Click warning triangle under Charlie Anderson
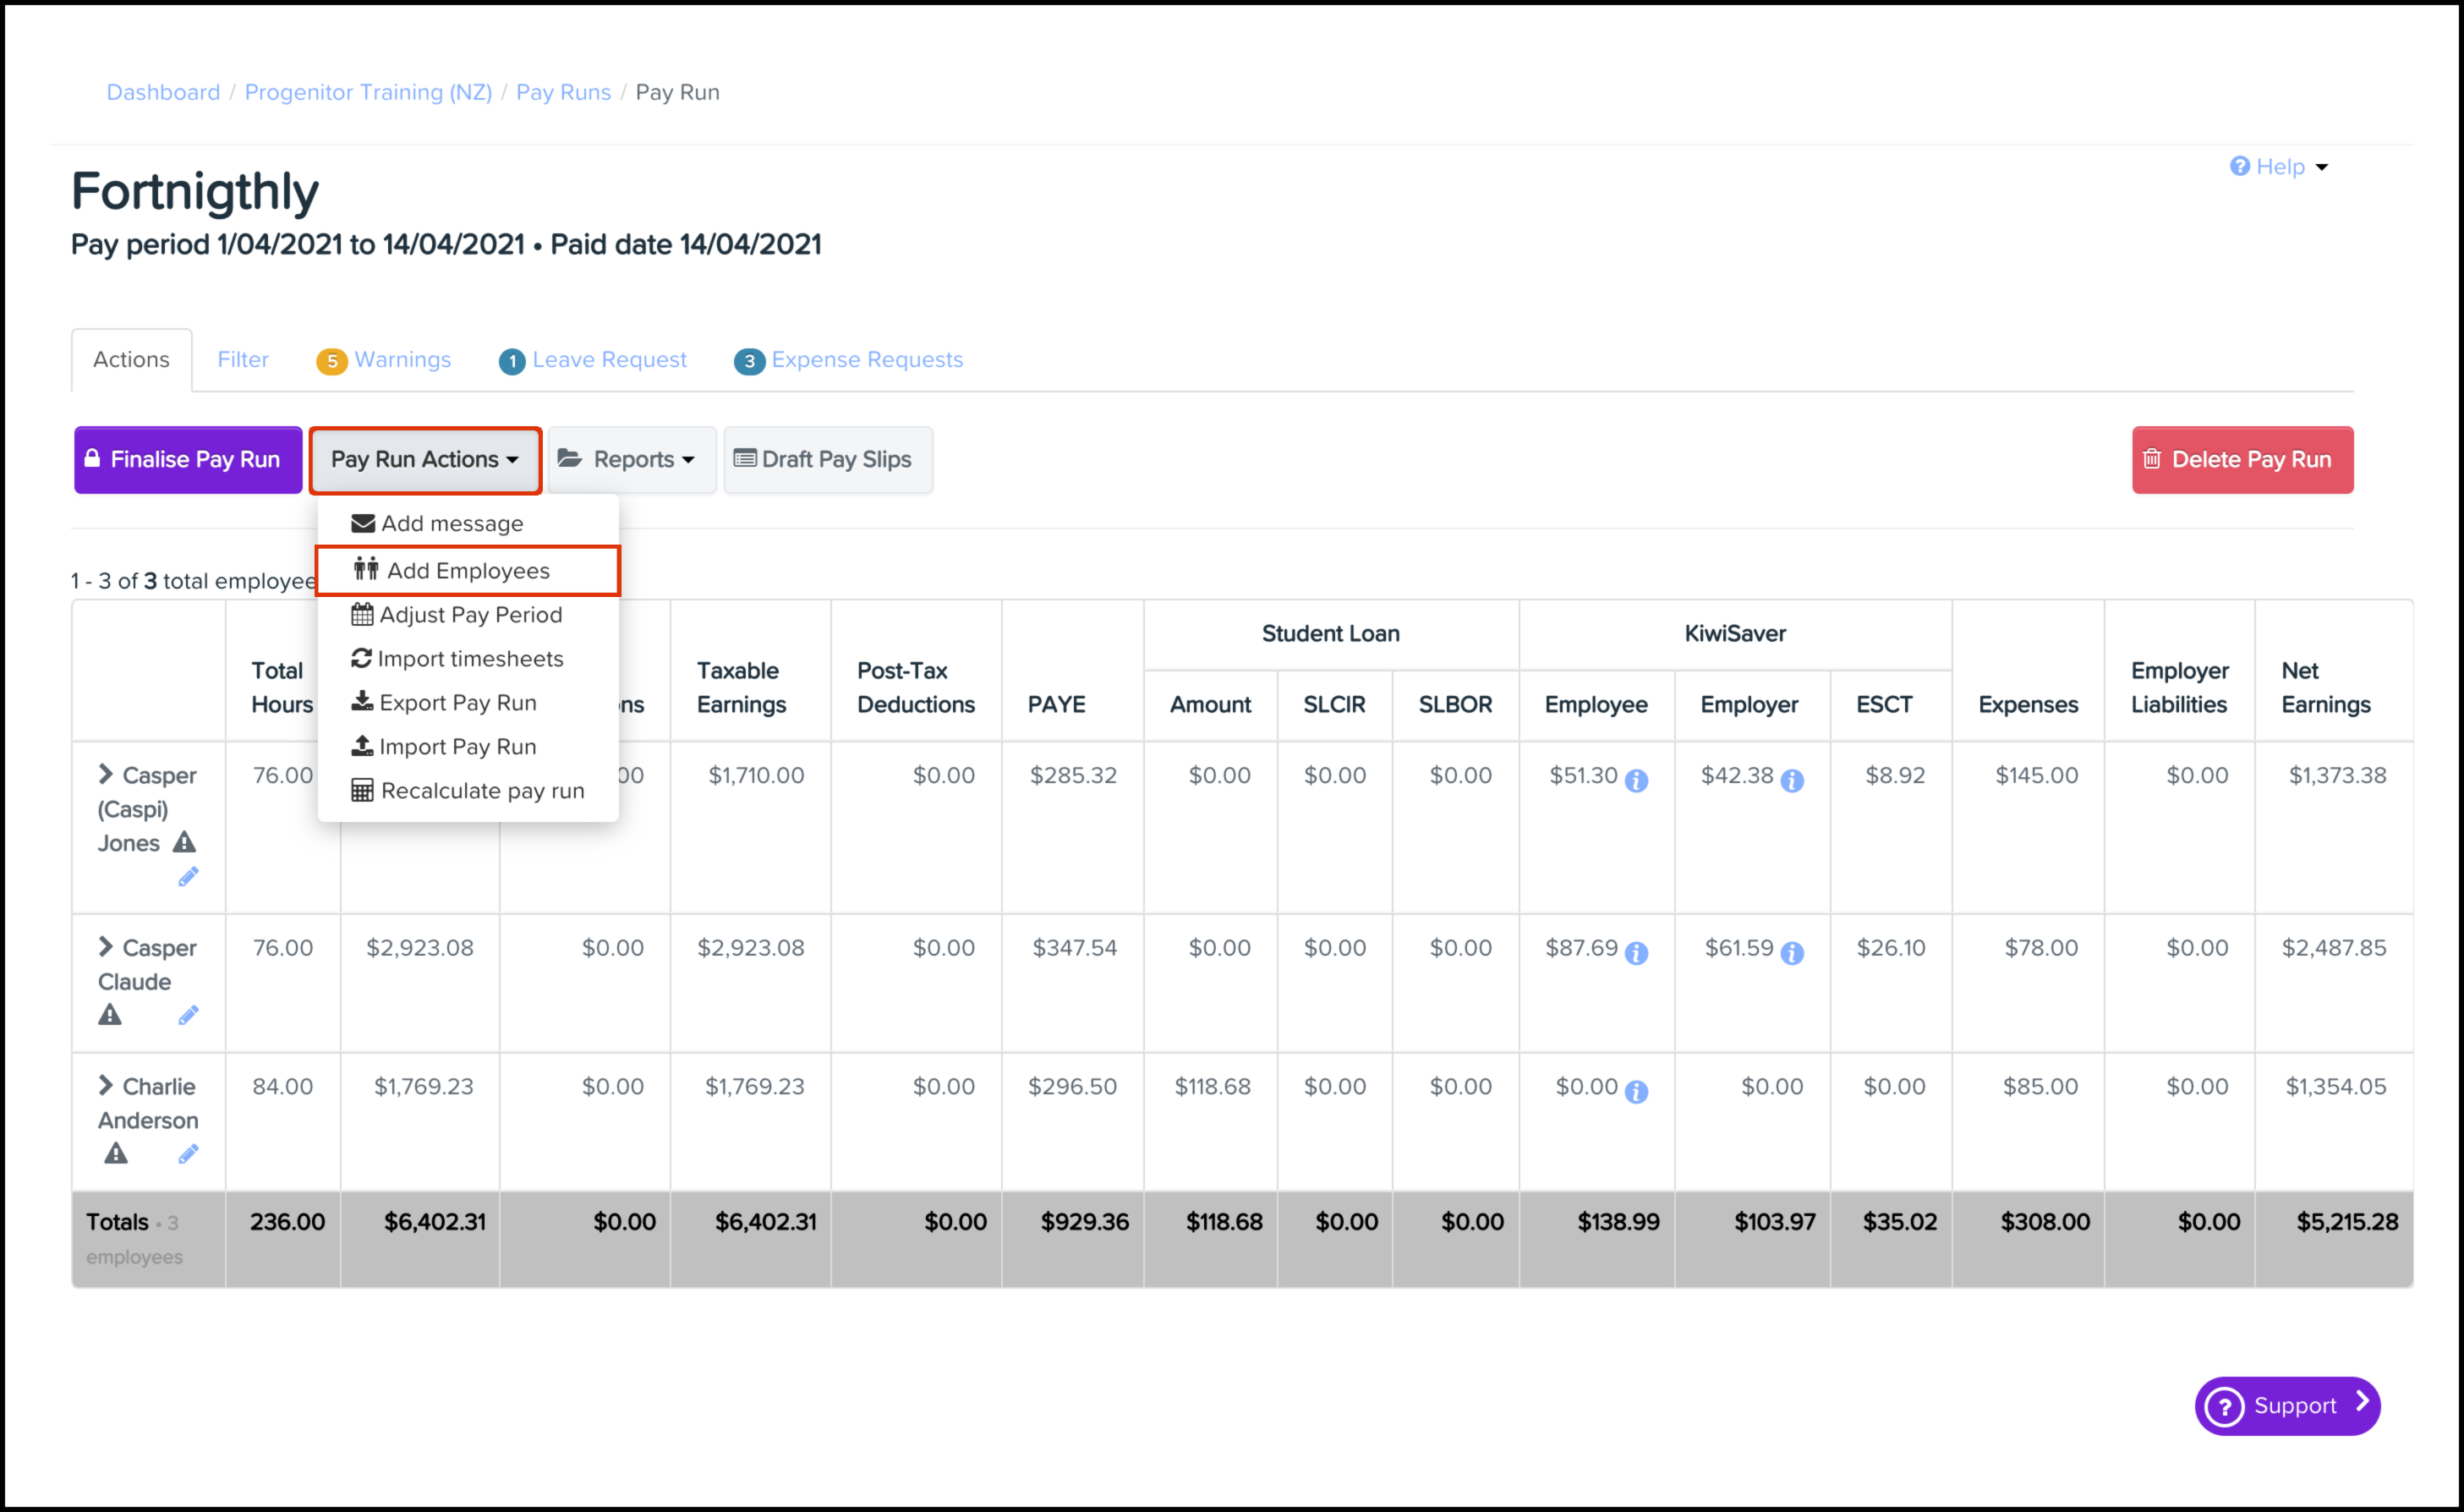The width and height of the screenshot is (2464, 1512). click(x=116, y=1154)
